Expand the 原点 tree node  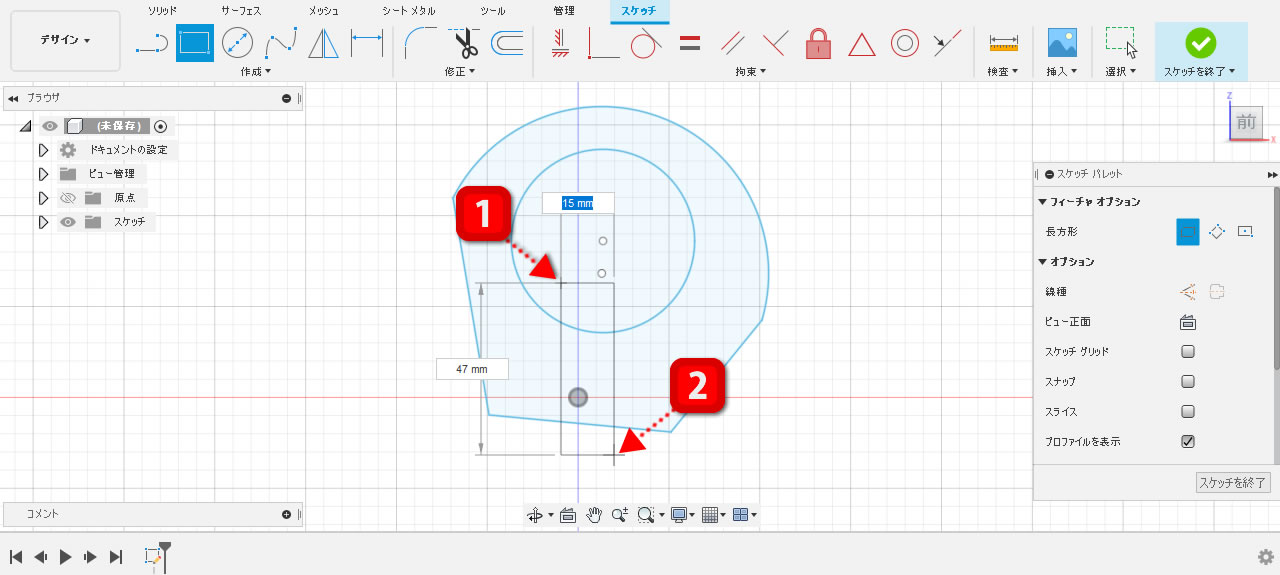[x=43, y=198]
